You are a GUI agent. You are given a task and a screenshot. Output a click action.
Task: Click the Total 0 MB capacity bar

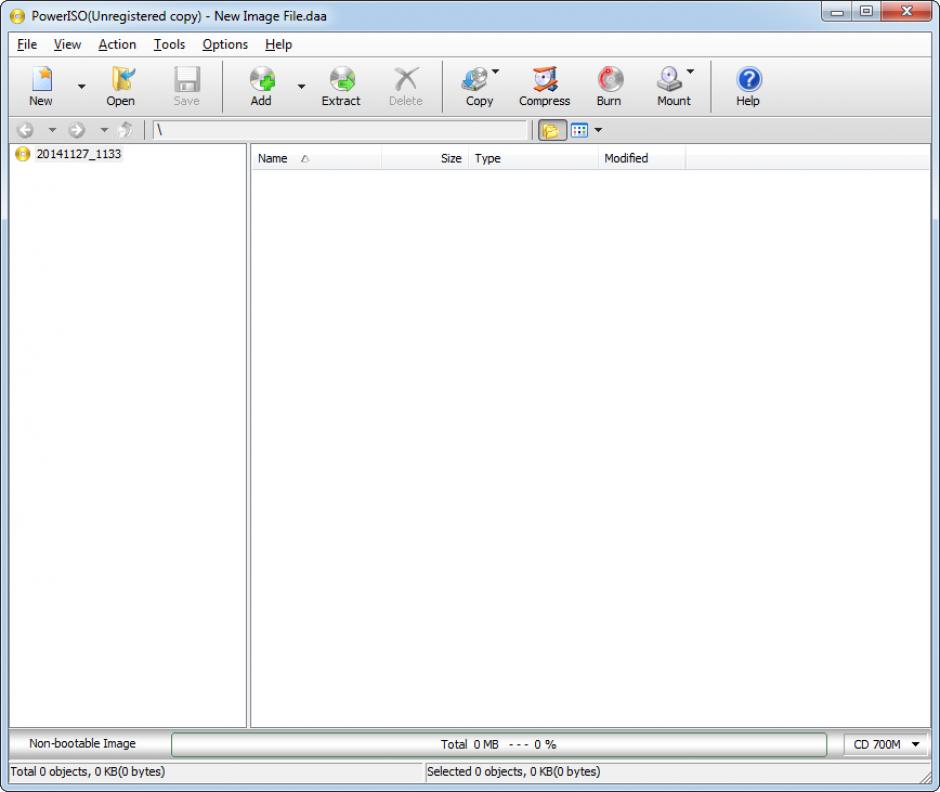tap(499, 744)
